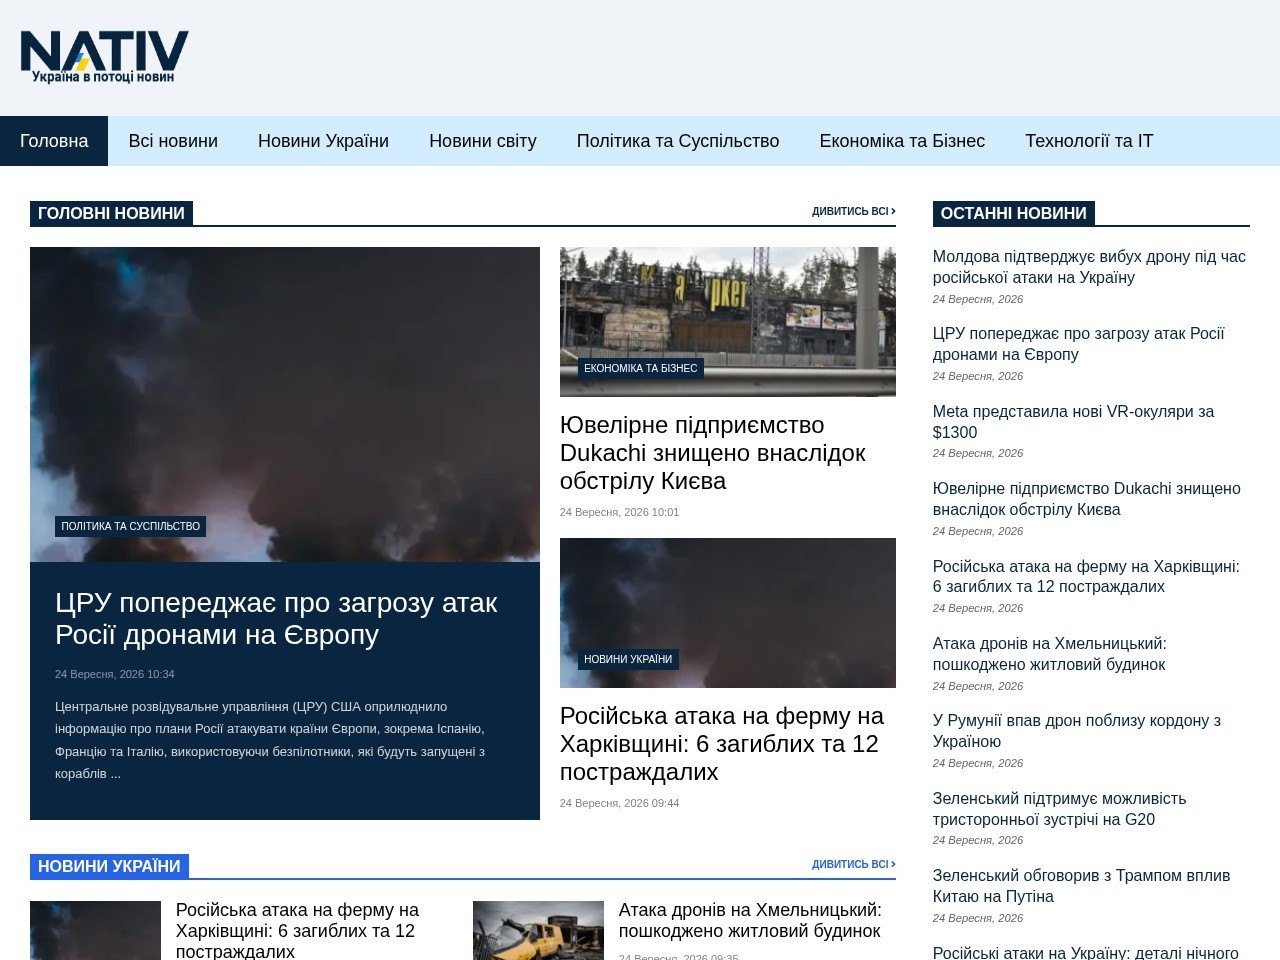Screen dimensions: 1280x960
Task: Open small smoke thumbnail in Новини України section
Action: (x=95, y=930)
